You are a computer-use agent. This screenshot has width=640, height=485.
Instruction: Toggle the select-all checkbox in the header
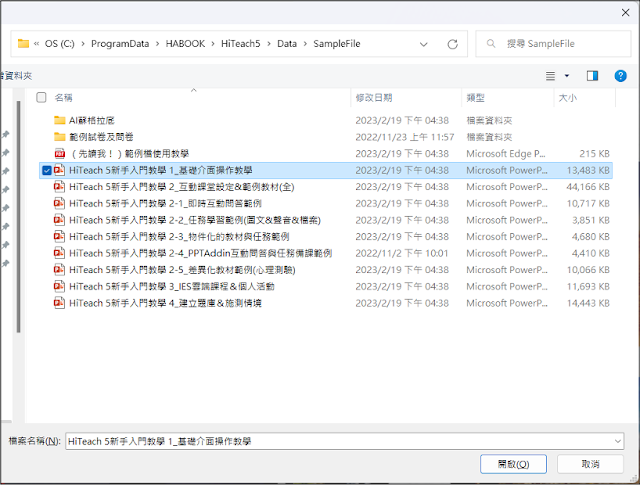tap(41, 97)
